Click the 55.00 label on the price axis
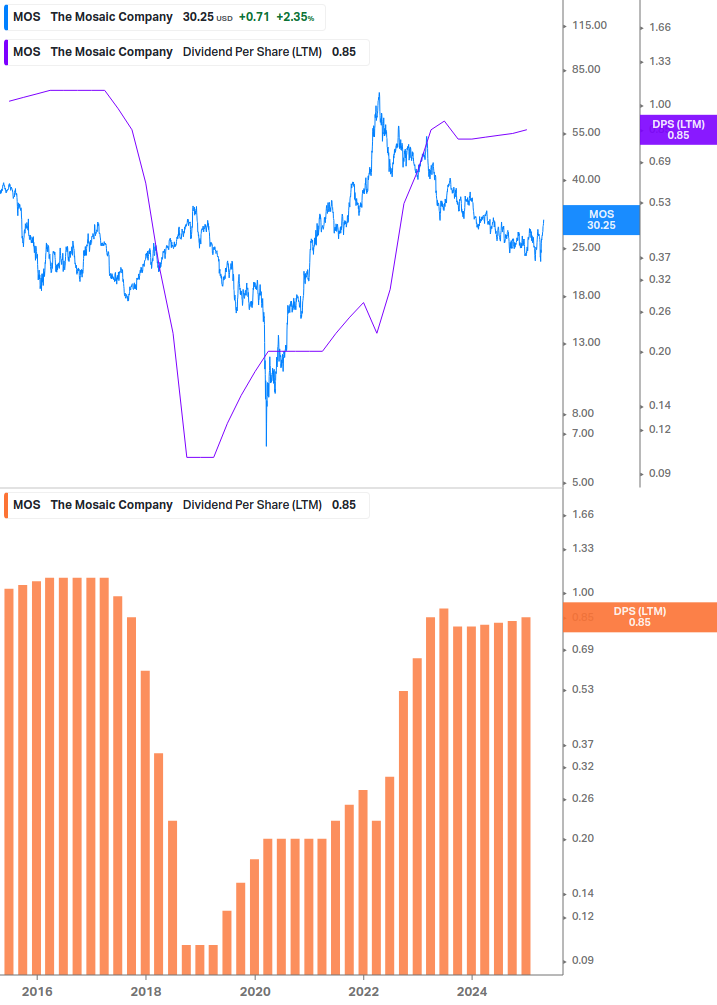717x1005 pixels. click(586, 133)
